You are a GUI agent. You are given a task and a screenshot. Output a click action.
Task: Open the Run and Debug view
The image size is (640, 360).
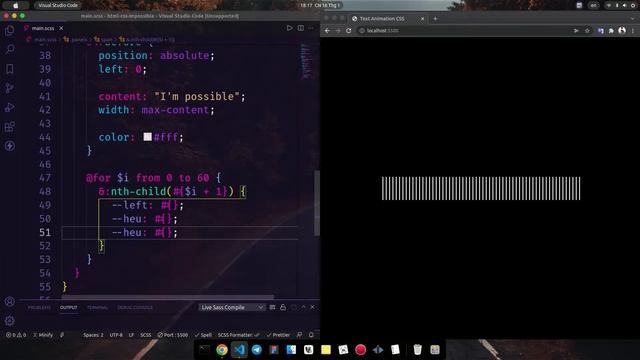[x=9, y=107]
